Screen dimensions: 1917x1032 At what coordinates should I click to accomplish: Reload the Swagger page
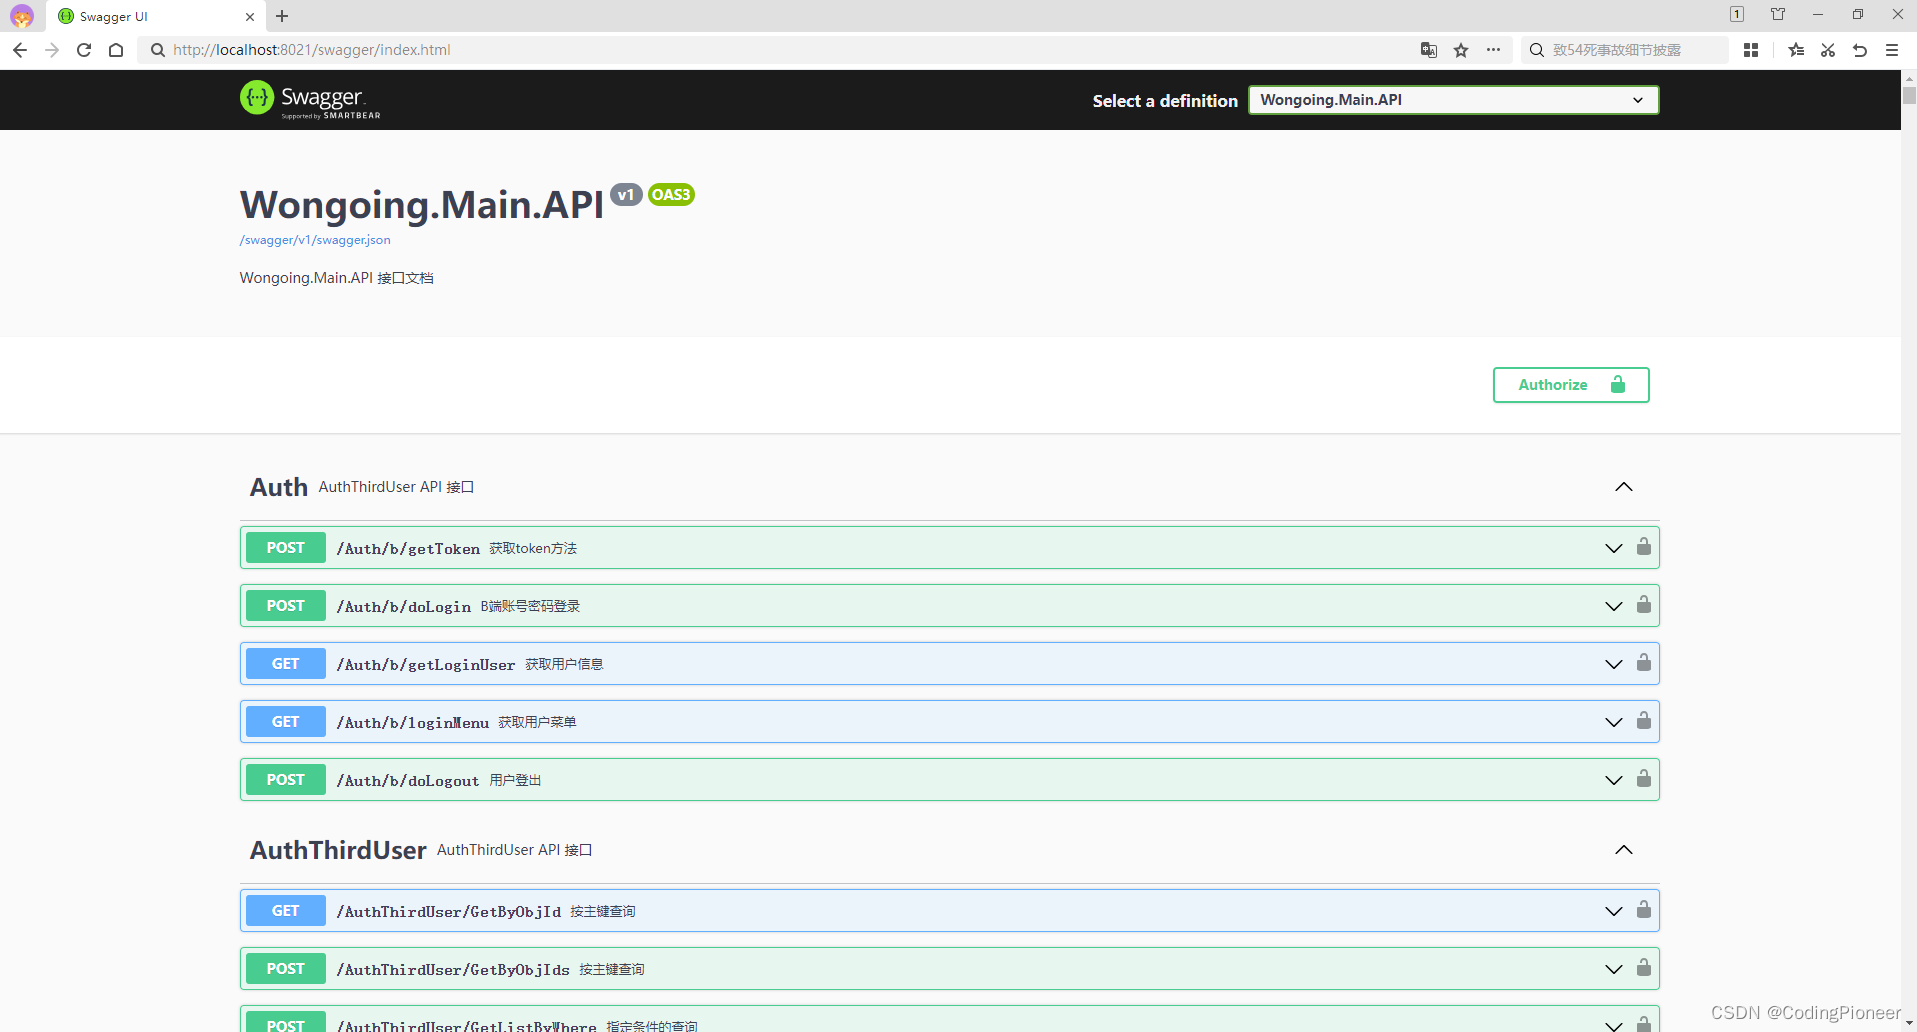(x=84, y=50)
